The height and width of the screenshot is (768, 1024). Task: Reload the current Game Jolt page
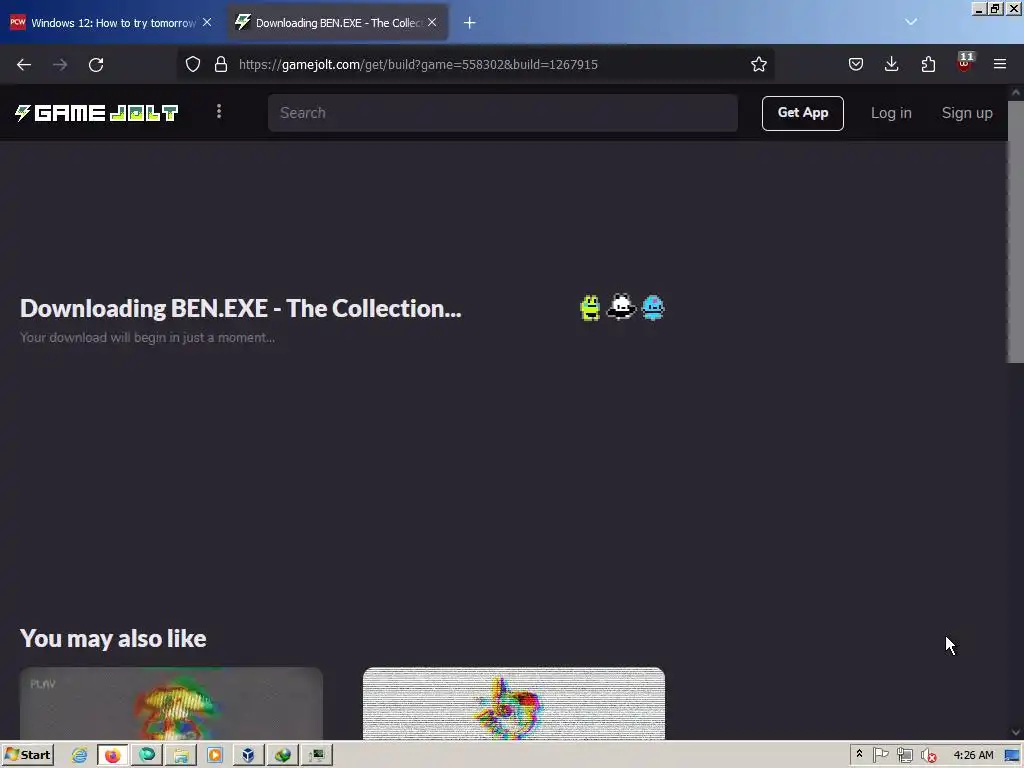[96, 65]
